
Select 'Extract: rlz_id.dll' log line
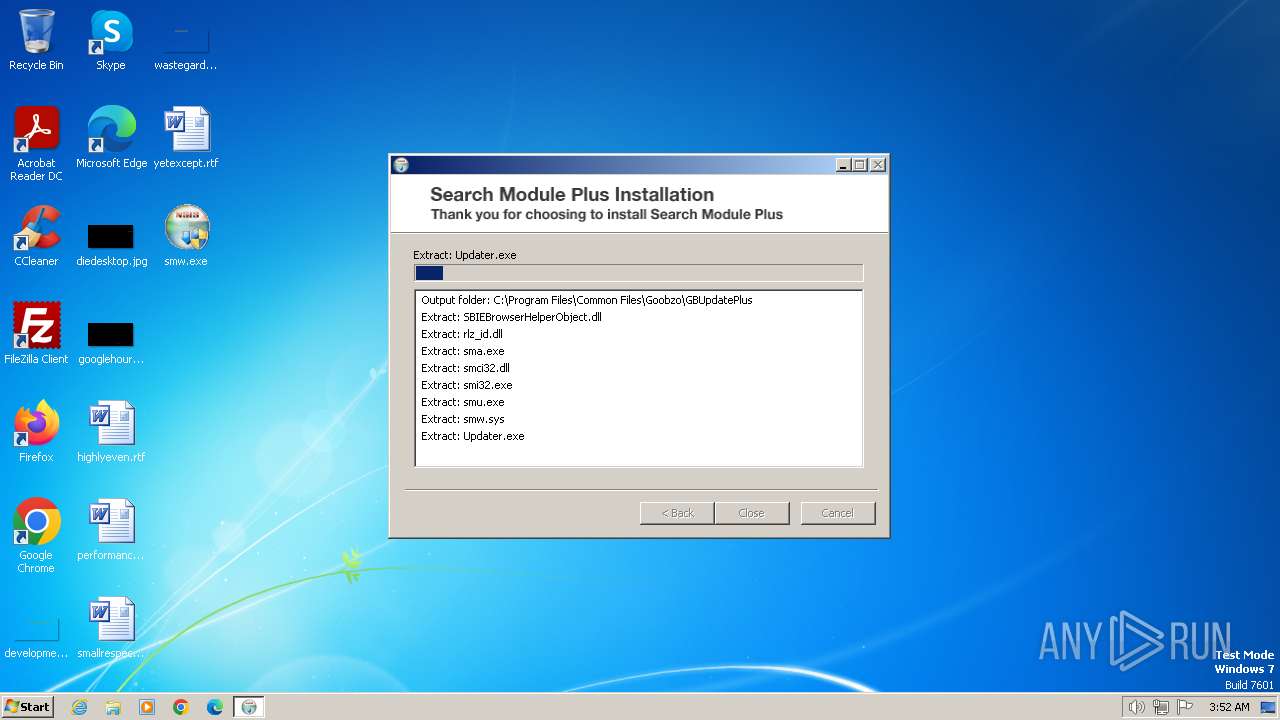[x=462, y=334]
